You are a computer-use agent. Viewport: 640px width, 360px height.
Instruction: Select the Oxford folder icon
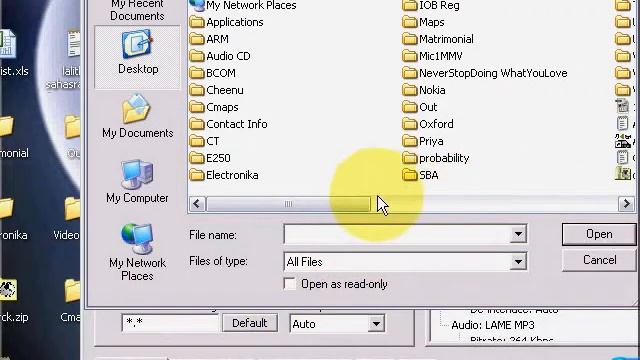pyautogui.click(x=409, y=124)
